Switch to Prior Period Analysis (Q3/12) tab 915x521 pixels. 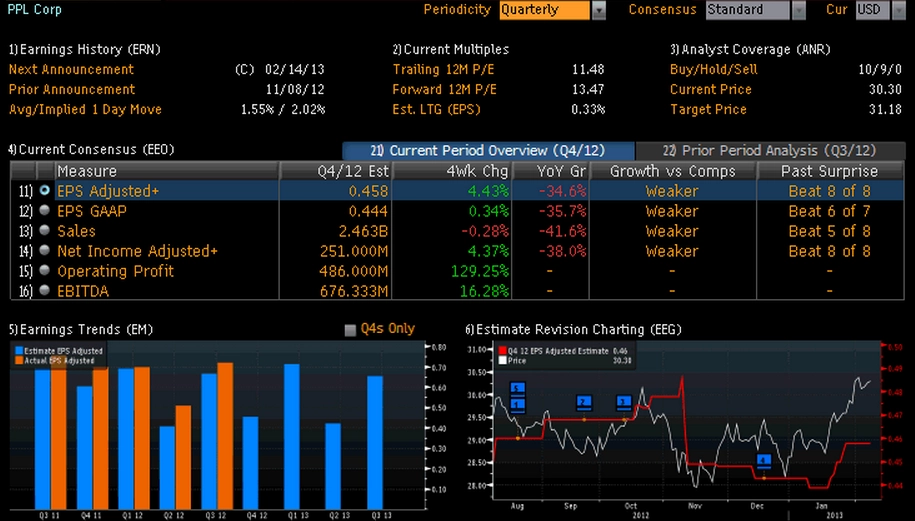(769, 150)
